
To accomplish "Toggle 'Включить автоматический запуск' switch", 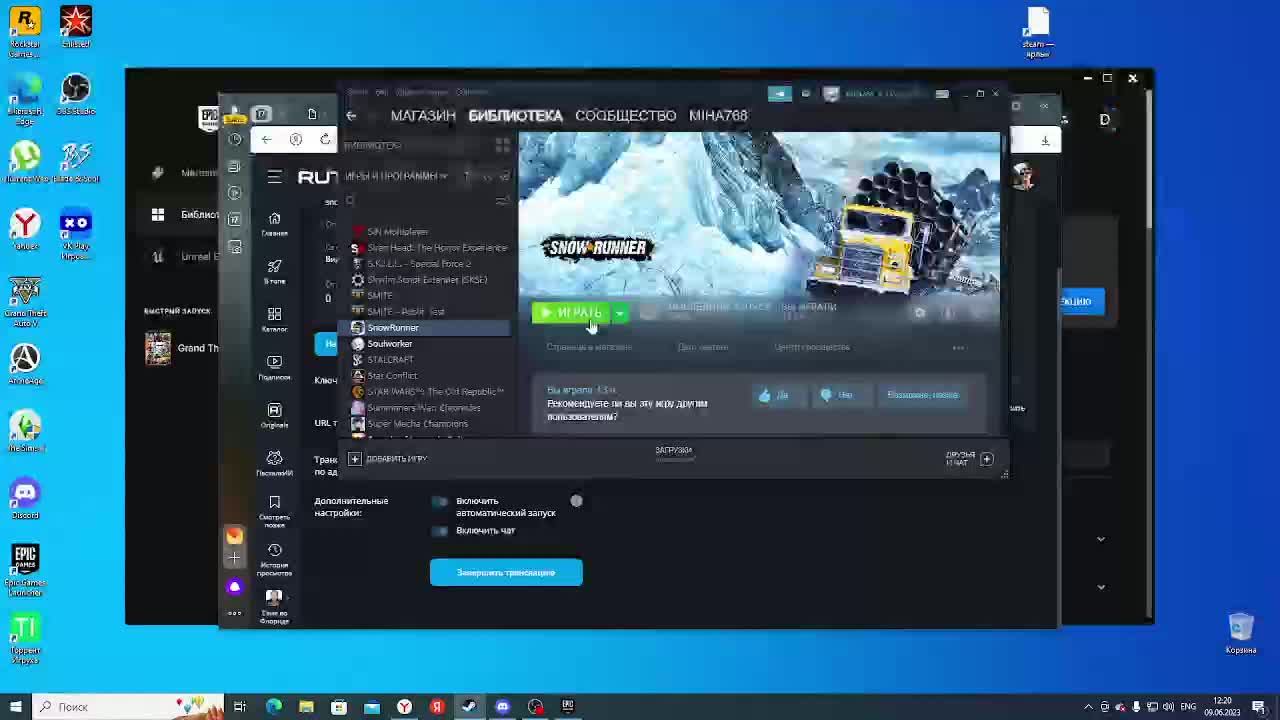I will coord(440,501).
